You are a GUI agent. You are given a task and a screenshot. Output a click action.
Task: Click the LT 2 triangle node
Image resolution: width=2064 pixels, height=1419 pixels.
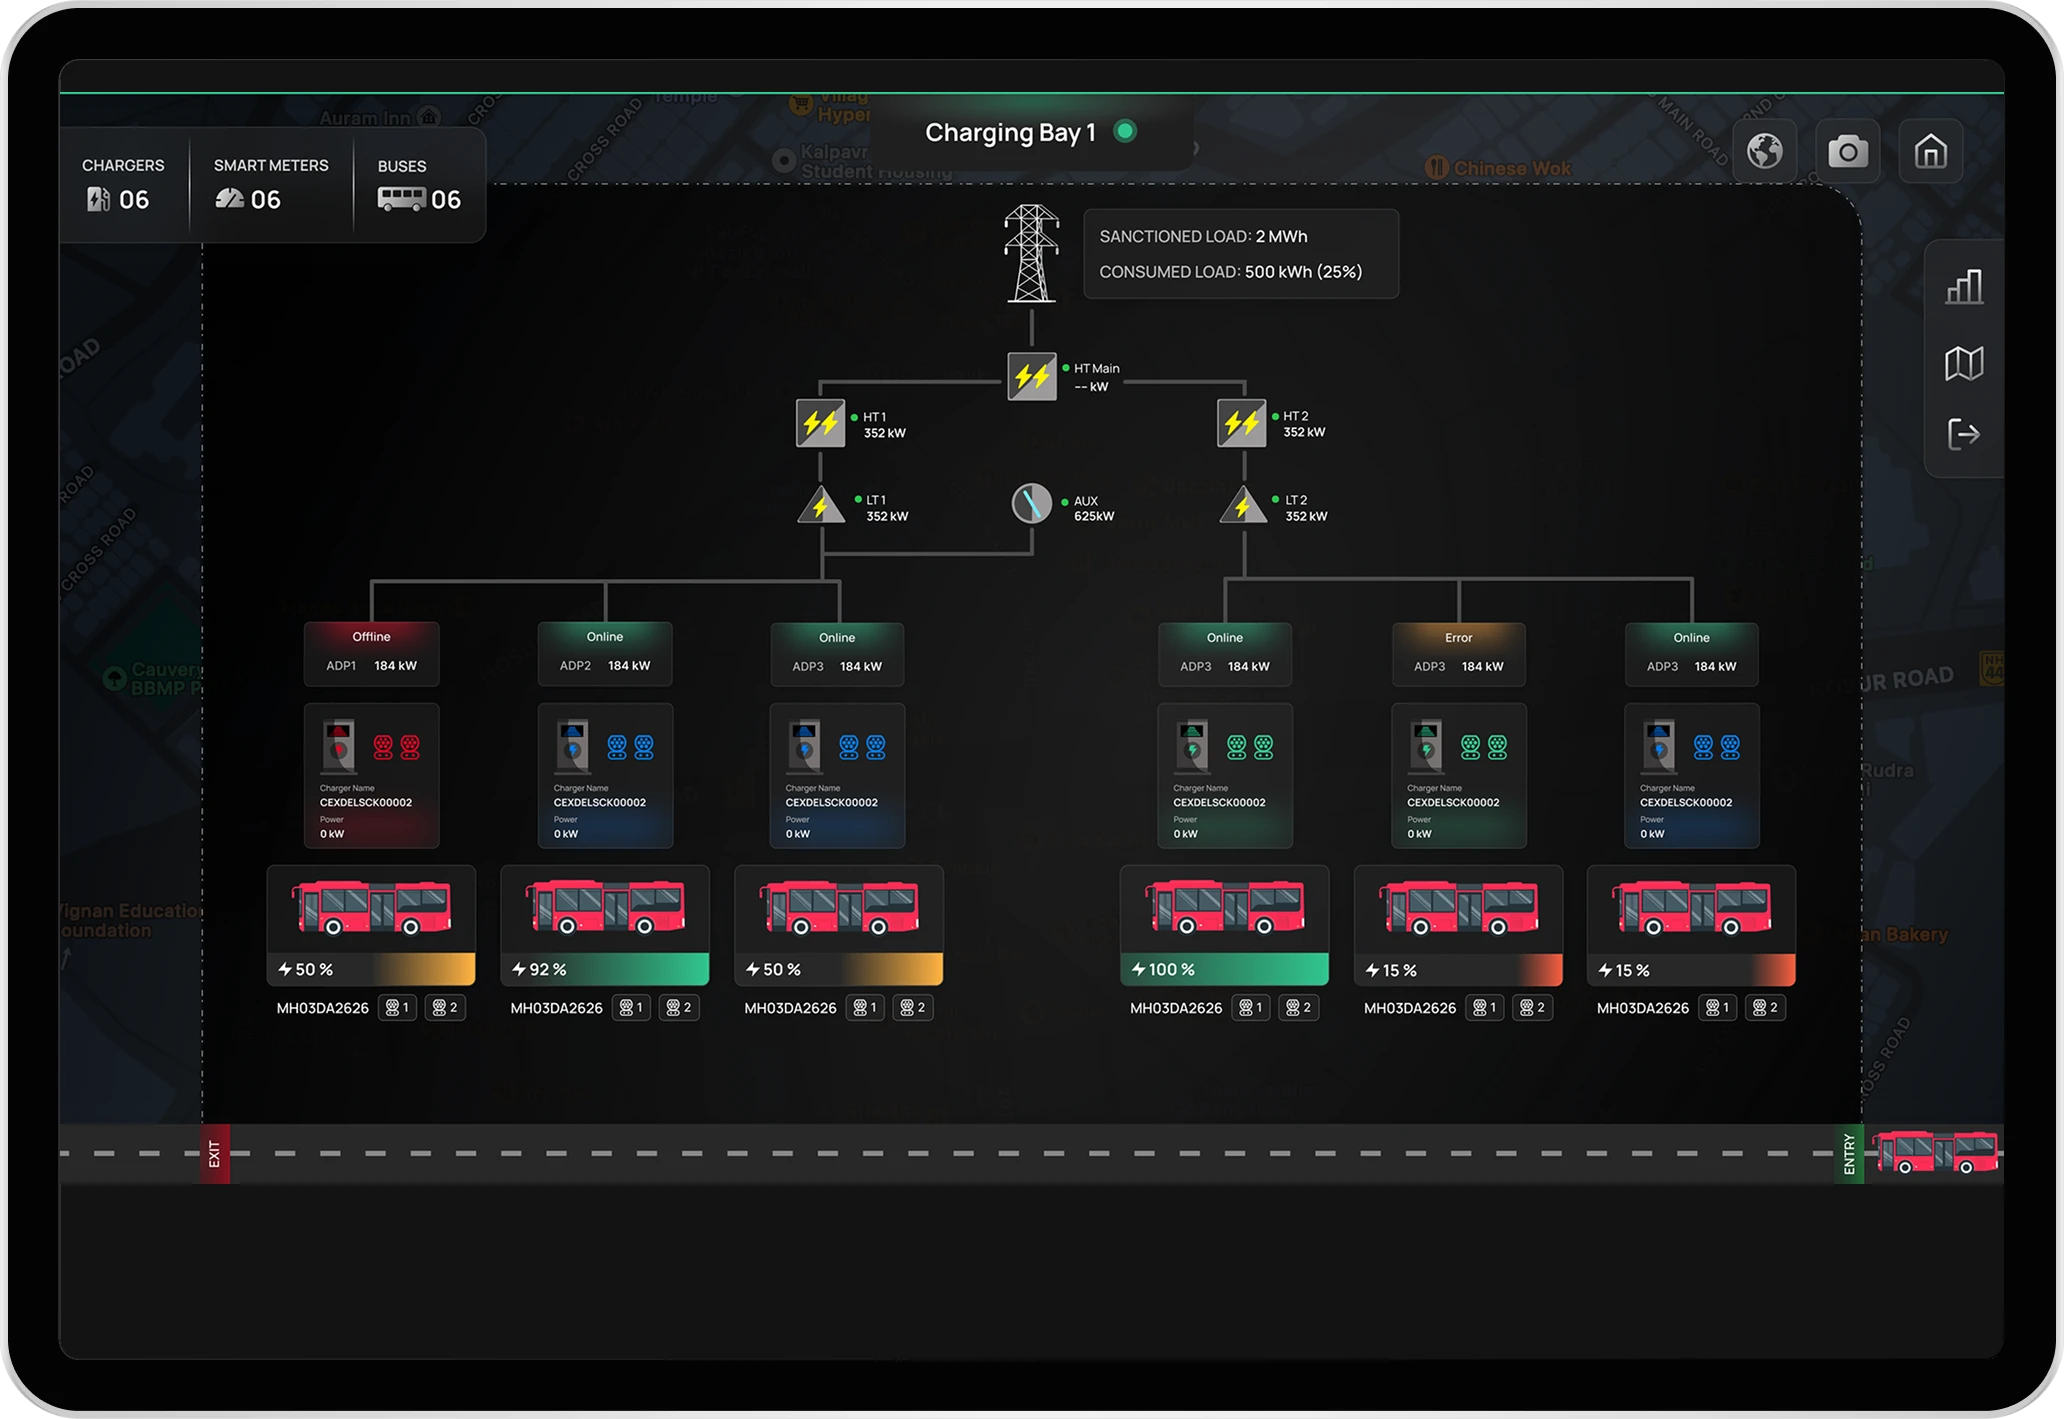pos(1243,505)
